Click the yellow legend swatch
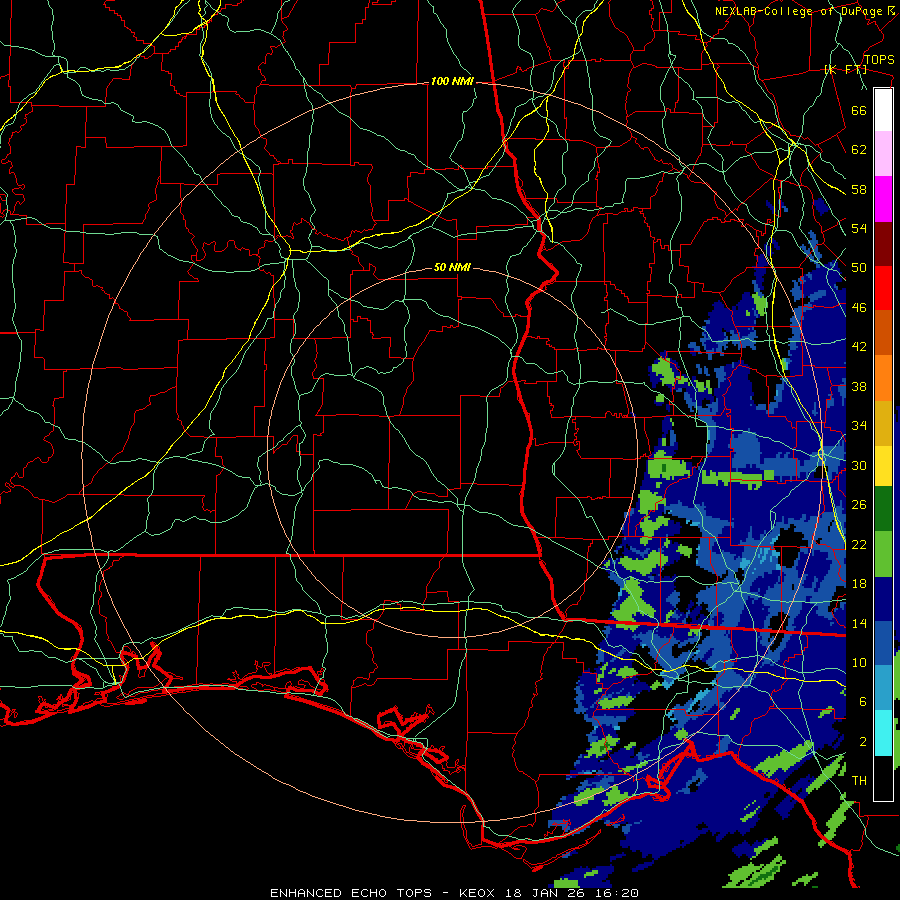This screenshot has height=900, width=900. [883, 466]
